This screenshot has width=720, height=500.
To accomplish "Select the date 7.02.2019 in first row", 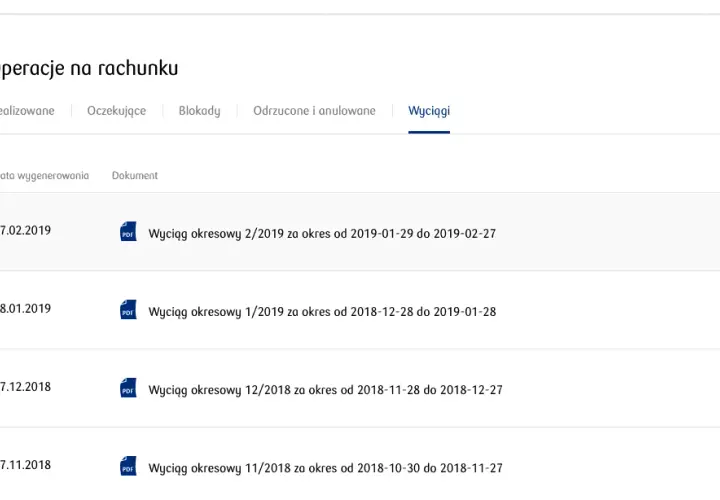I will [25, 230].
